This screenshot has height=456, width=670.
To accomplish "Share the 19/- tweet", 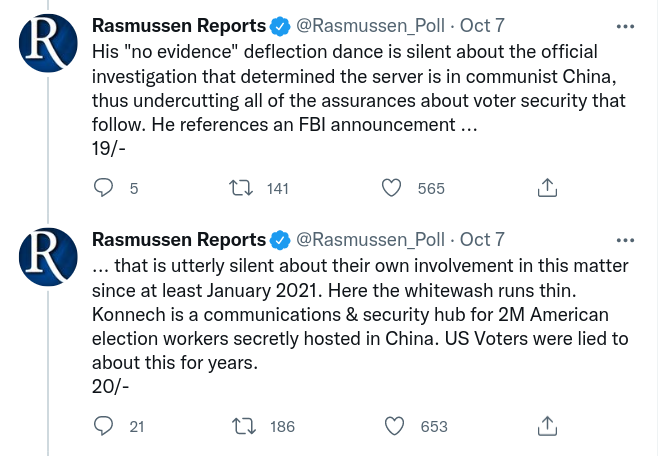I will 547,188.
